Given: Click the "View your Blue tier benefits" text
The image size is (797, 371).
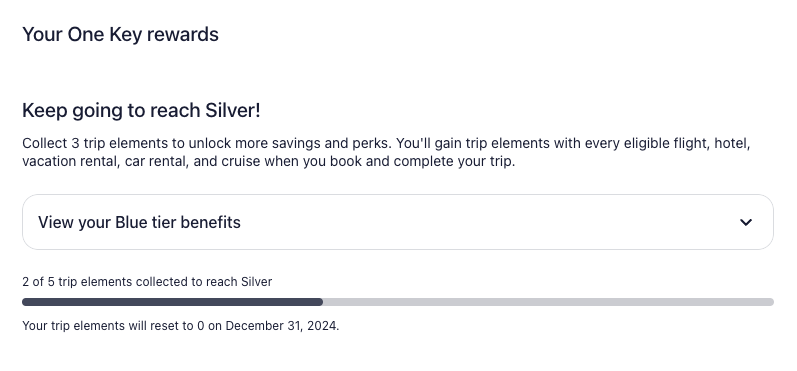Looking at the screenshot, I should (x=139, y=222).
